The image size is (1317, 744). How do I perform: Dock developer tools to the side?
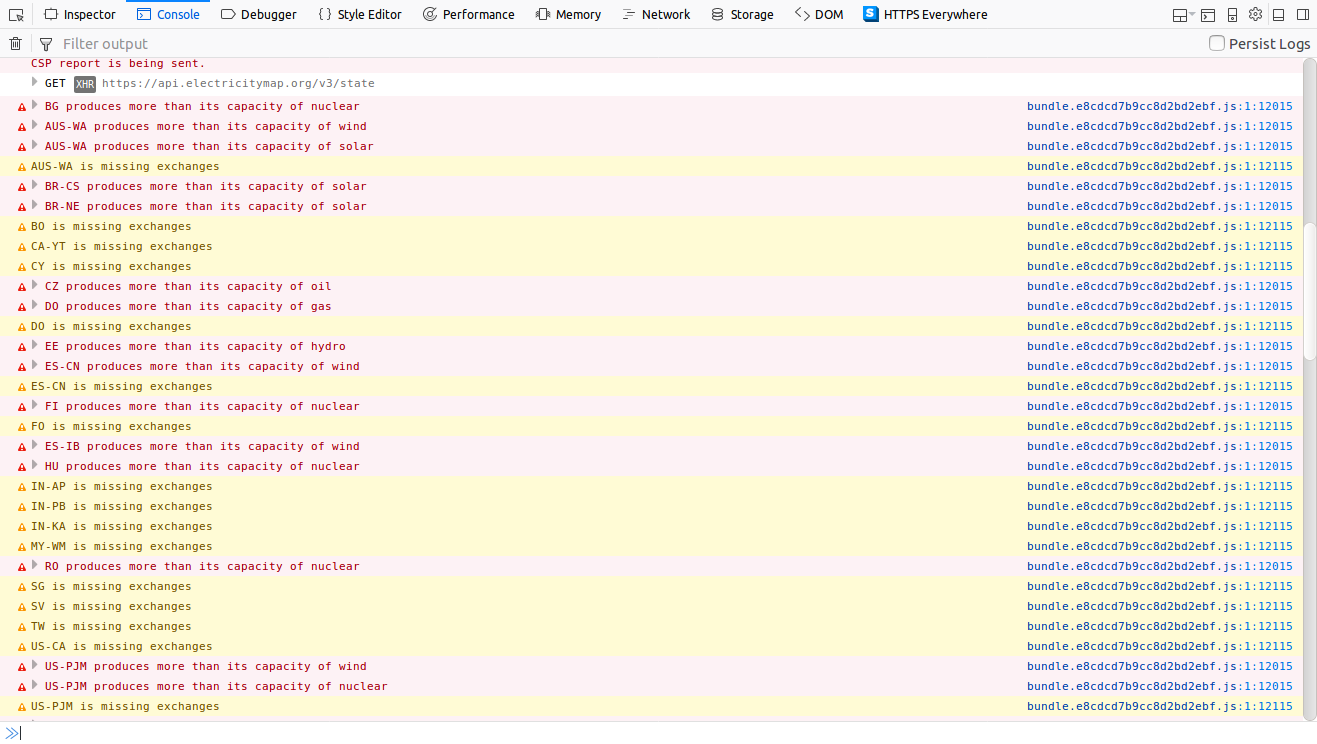click(1302, 15)
